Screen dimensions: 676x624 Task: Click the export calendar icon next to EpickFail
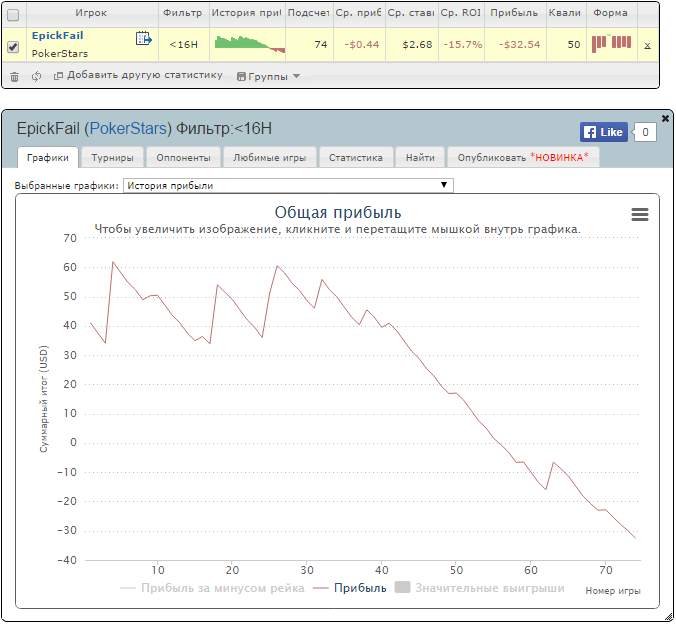click(144, 38)
